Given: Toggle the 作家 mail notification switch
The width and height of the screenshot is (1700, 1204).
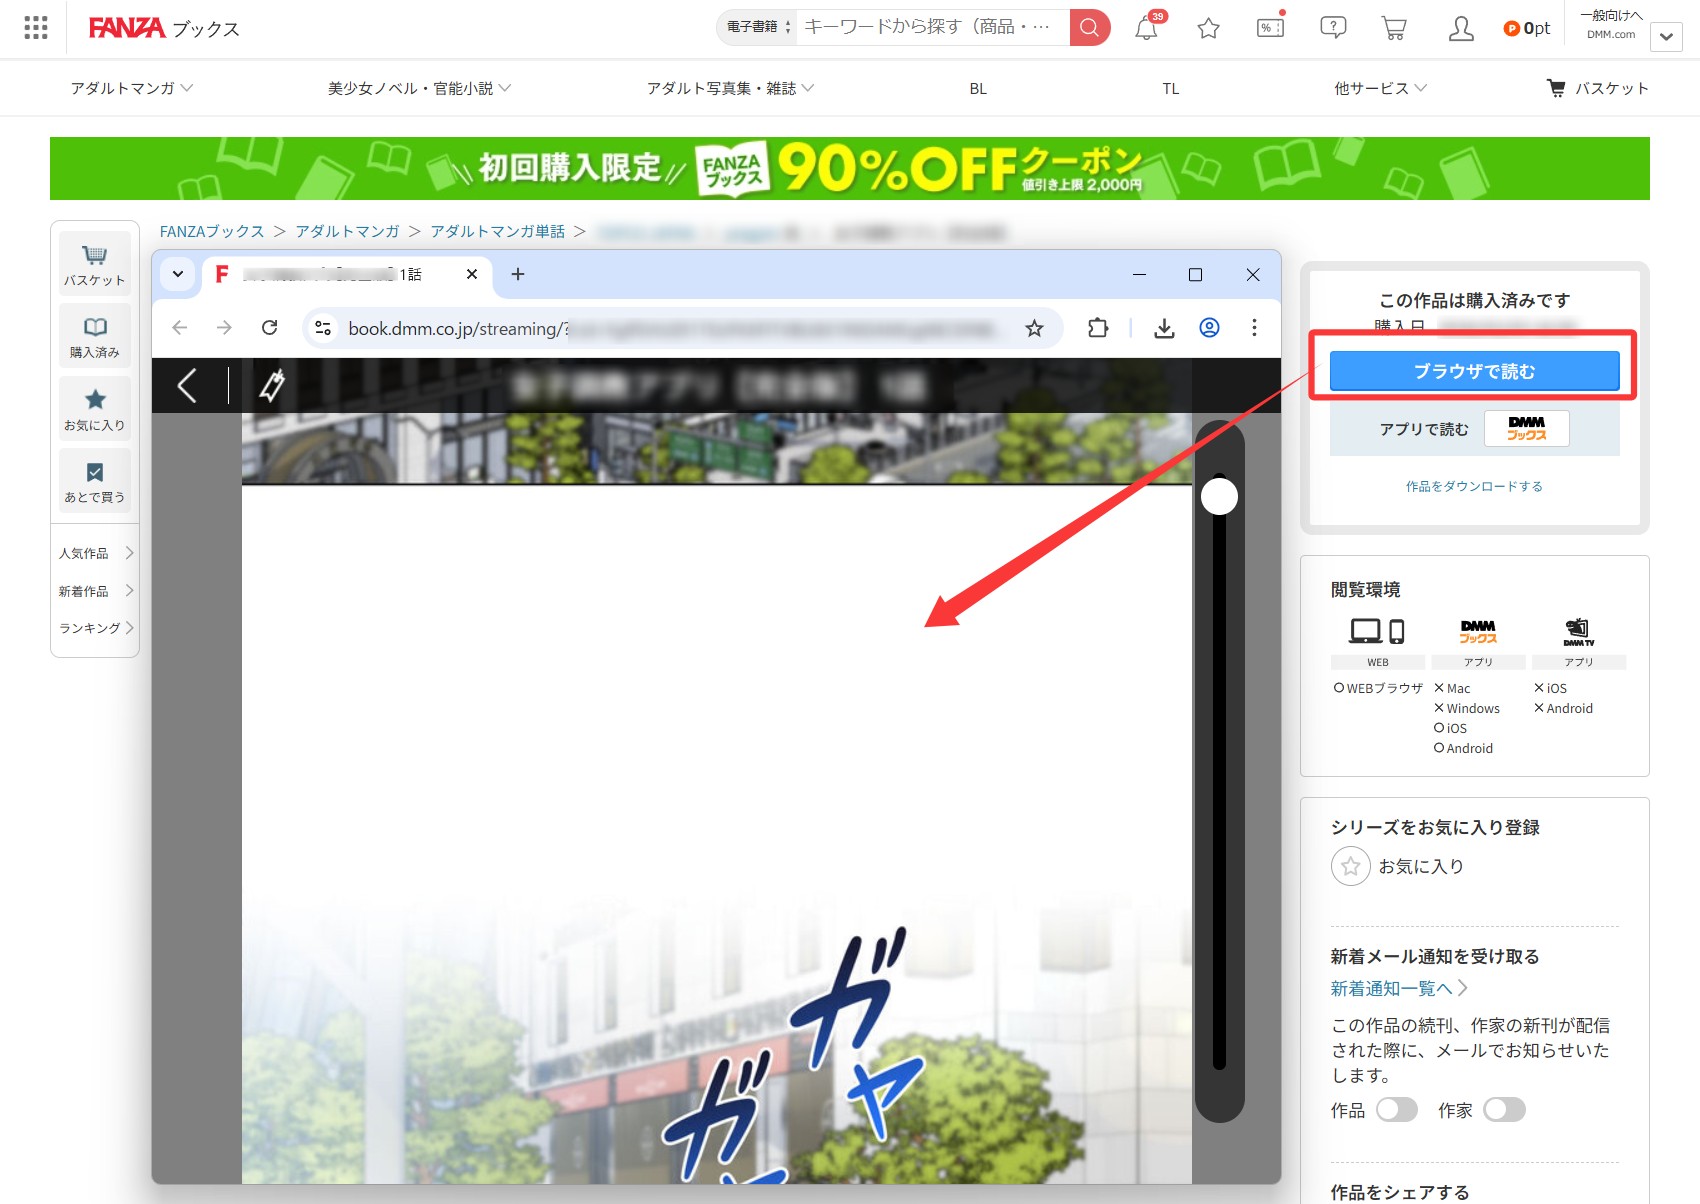Looking at the screenshot, I should [x=1504, y=1110].
